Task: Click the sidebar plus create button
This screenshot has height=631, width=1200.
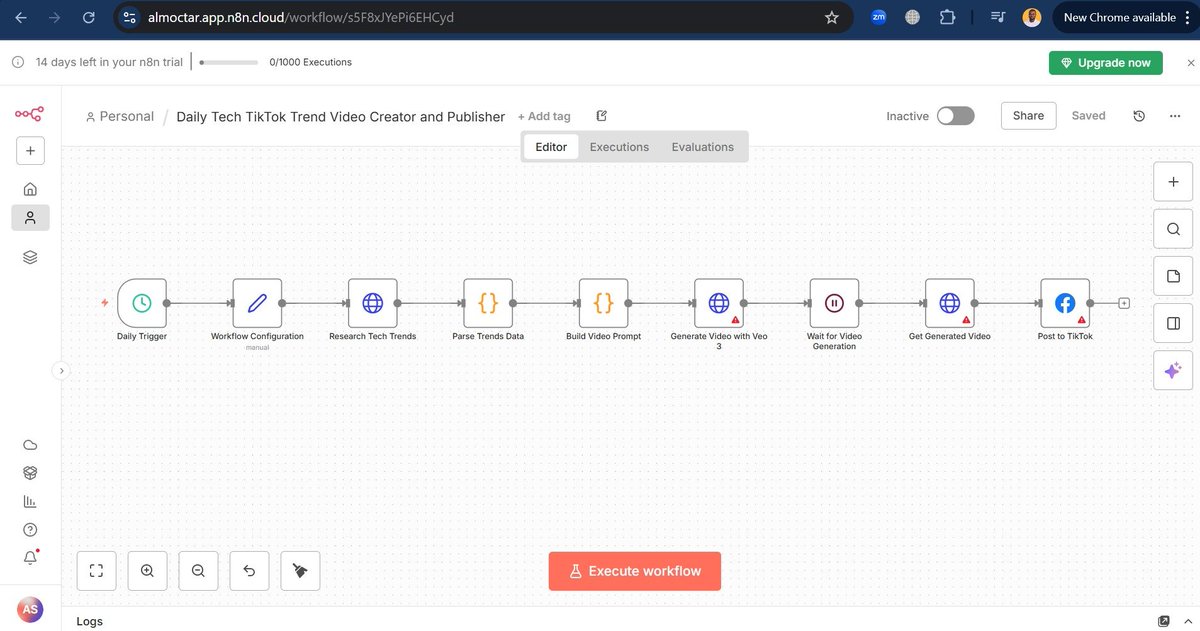Action: 30,151
